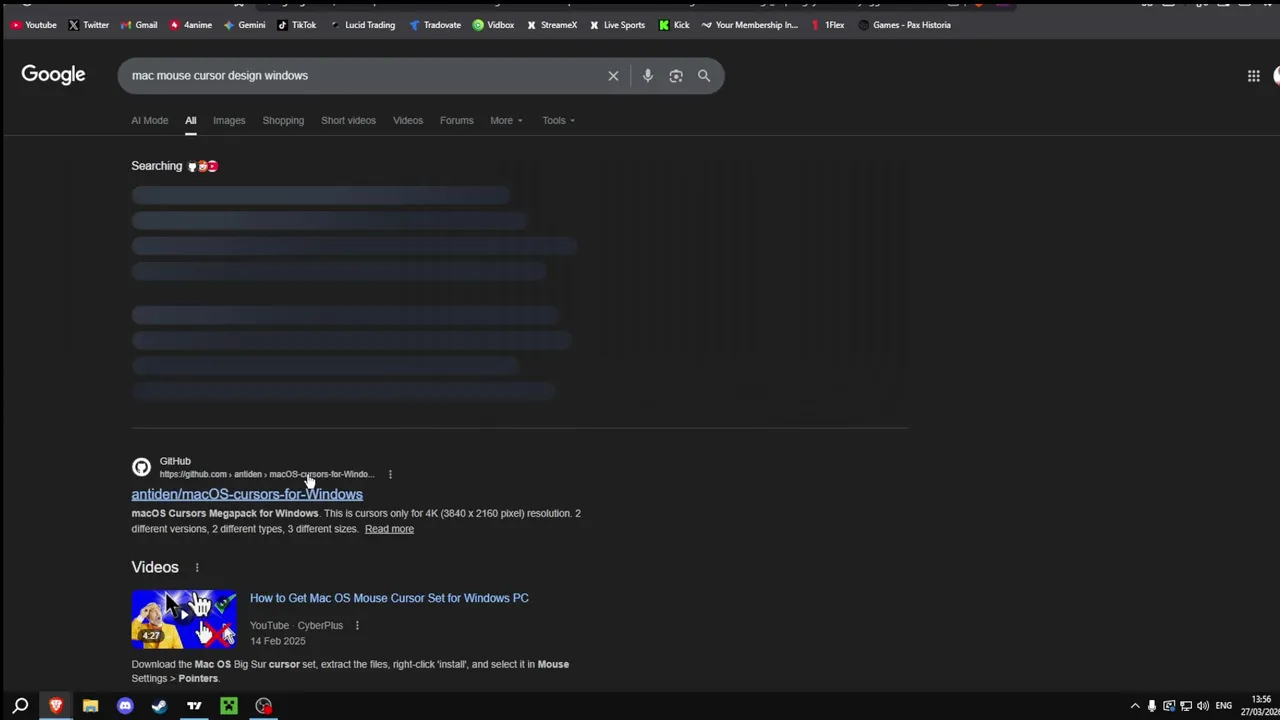Image resolution: width=1280 pixels, height=720 pixels.
Task: Switch to the Videos tab
Action: click(x=408, y=120)
